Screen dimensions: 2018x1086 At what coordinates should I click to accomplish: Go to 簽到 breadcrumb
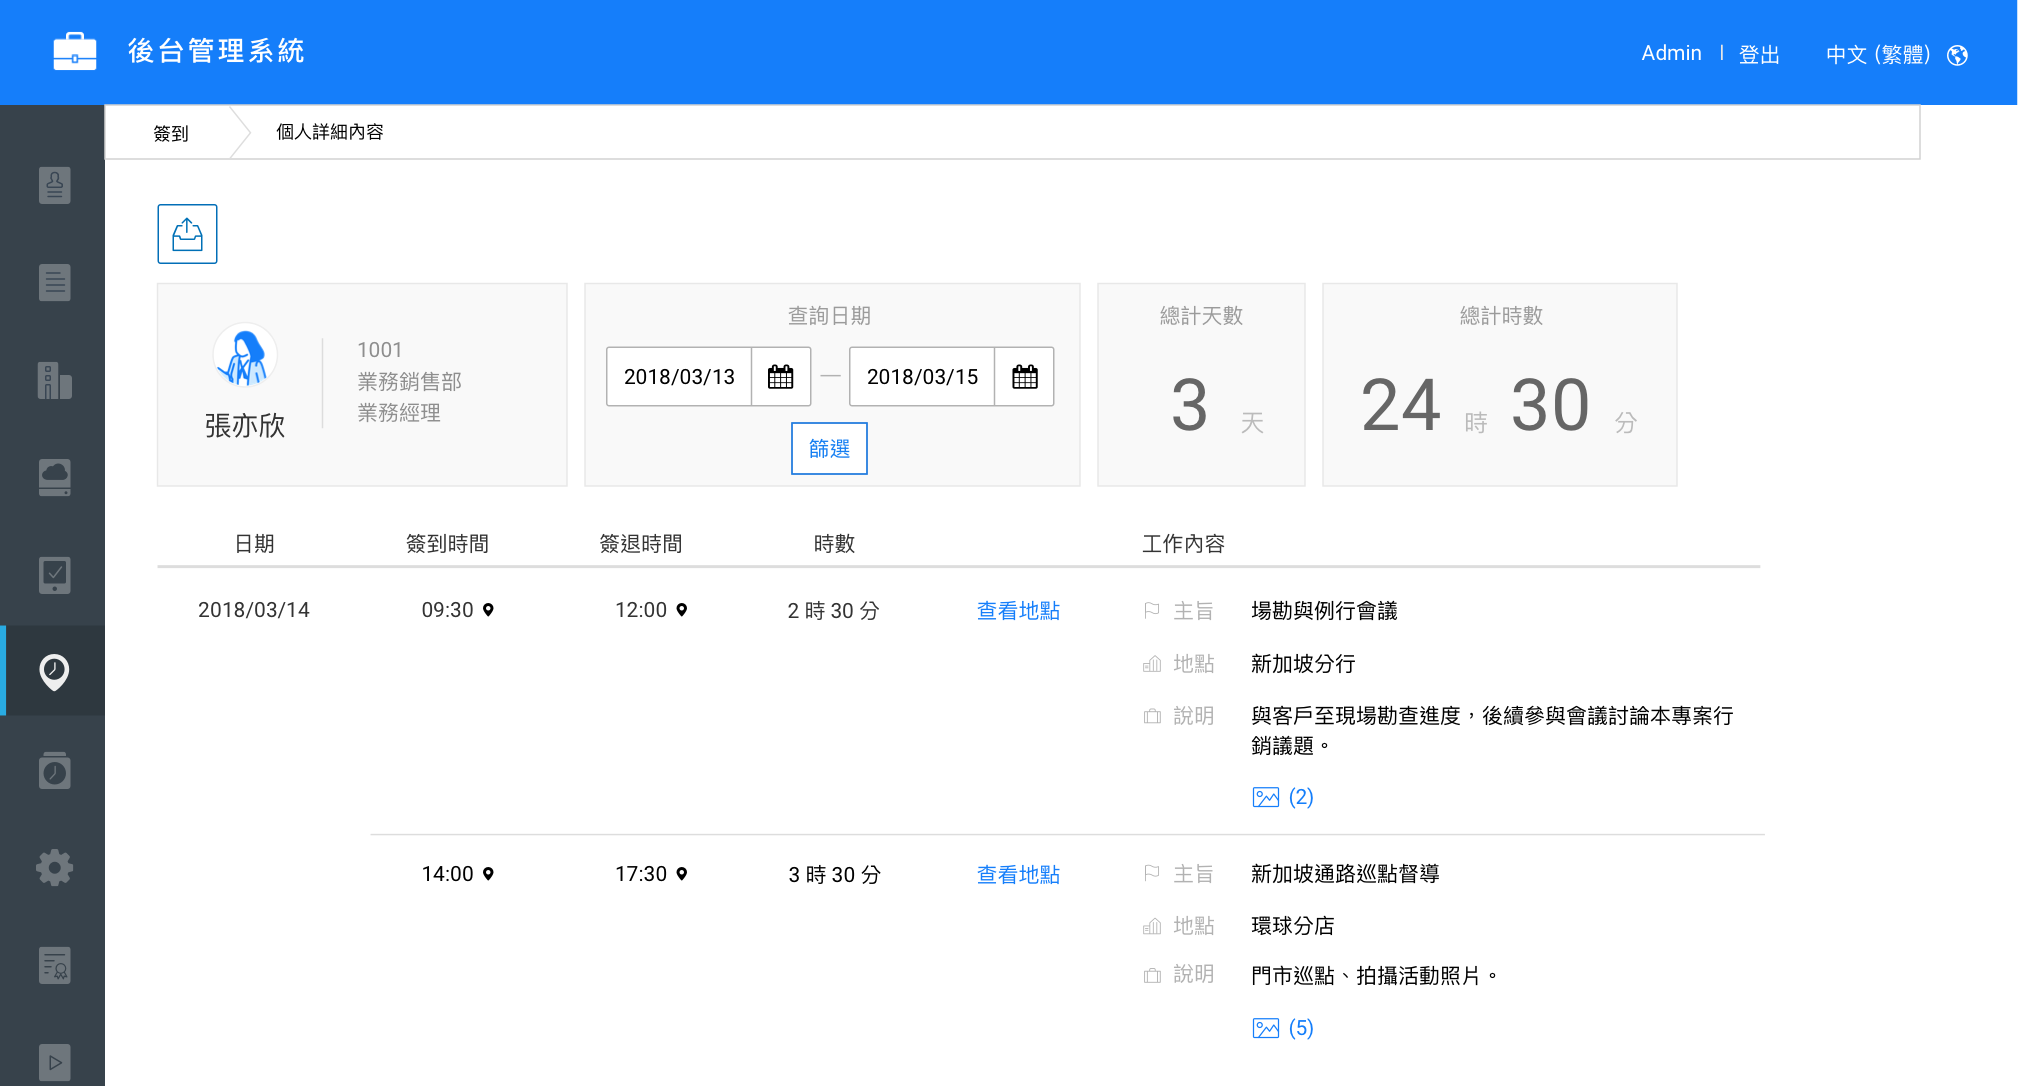(x=171, y=133)
